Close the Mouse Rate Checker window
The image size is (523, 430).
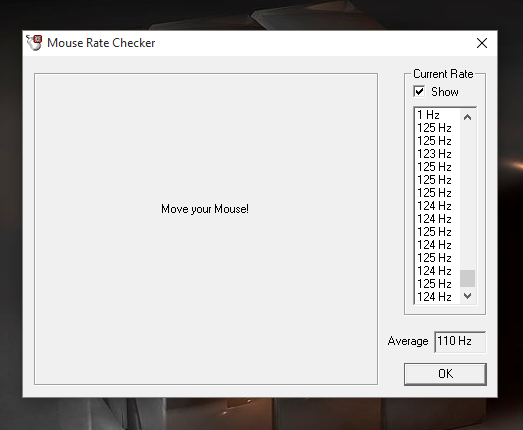coord(482,43)
